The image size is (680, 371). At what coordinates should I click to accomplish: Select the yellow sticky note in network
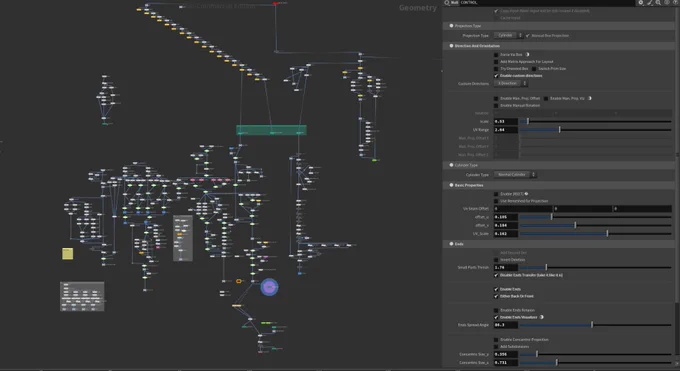point(67,253)
